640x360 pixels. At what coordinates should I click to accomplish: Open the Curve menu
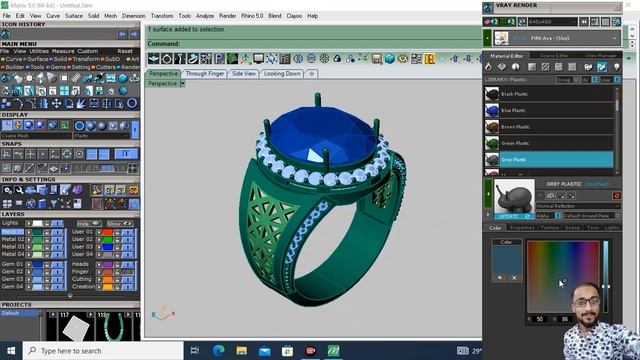pyautogui.click(x=53, y=16)
